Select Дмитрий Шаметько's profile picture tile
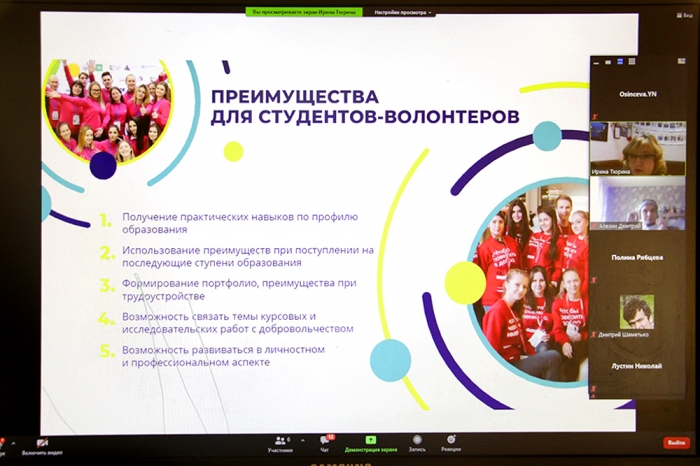The height and width of the screenshot is (466, 700). click(x=637, y=311)
